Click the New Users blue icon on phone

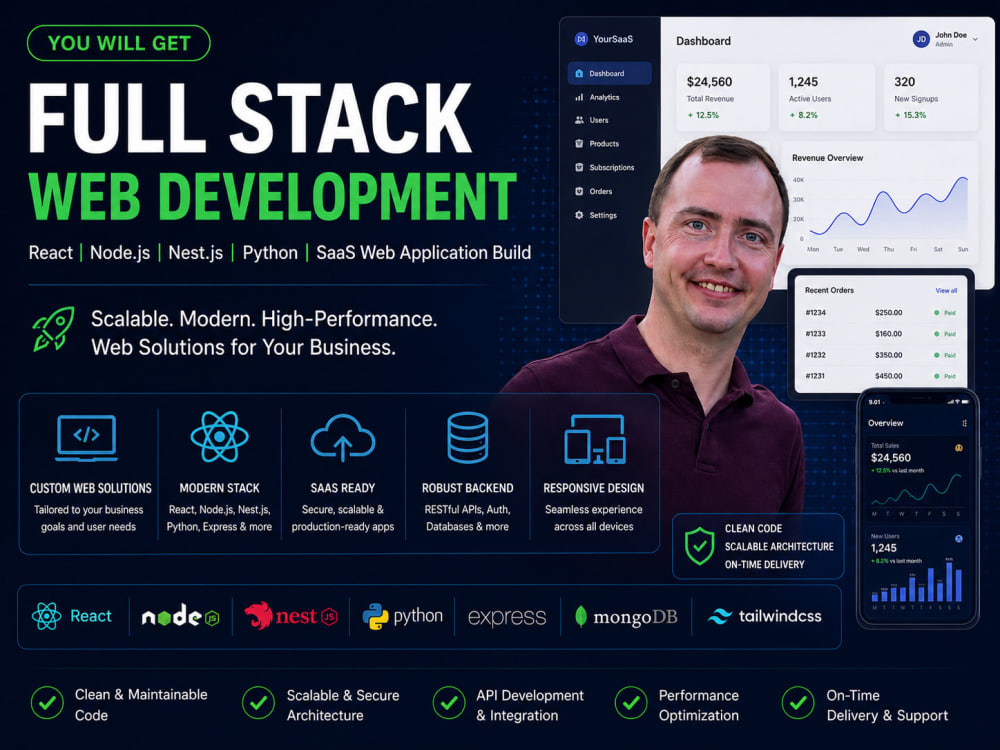coord(959,539)
